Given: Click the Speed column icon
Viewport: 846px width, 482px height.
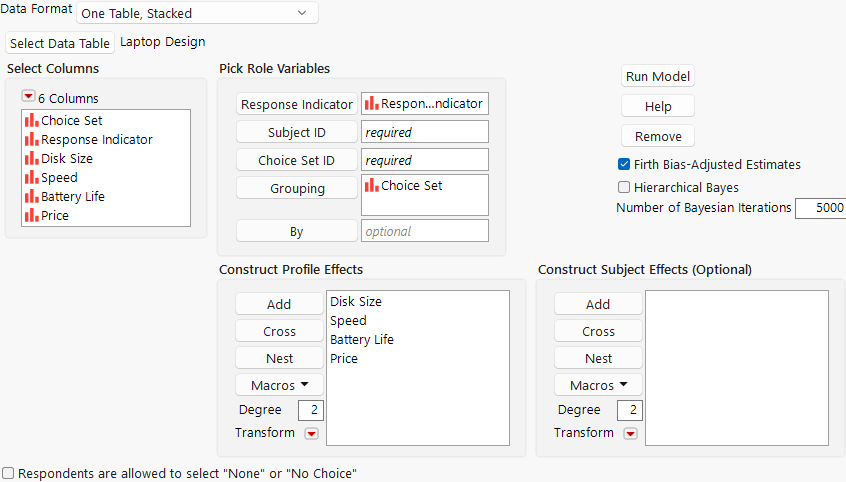Looking at the screenshot, I should coord(32,177).
